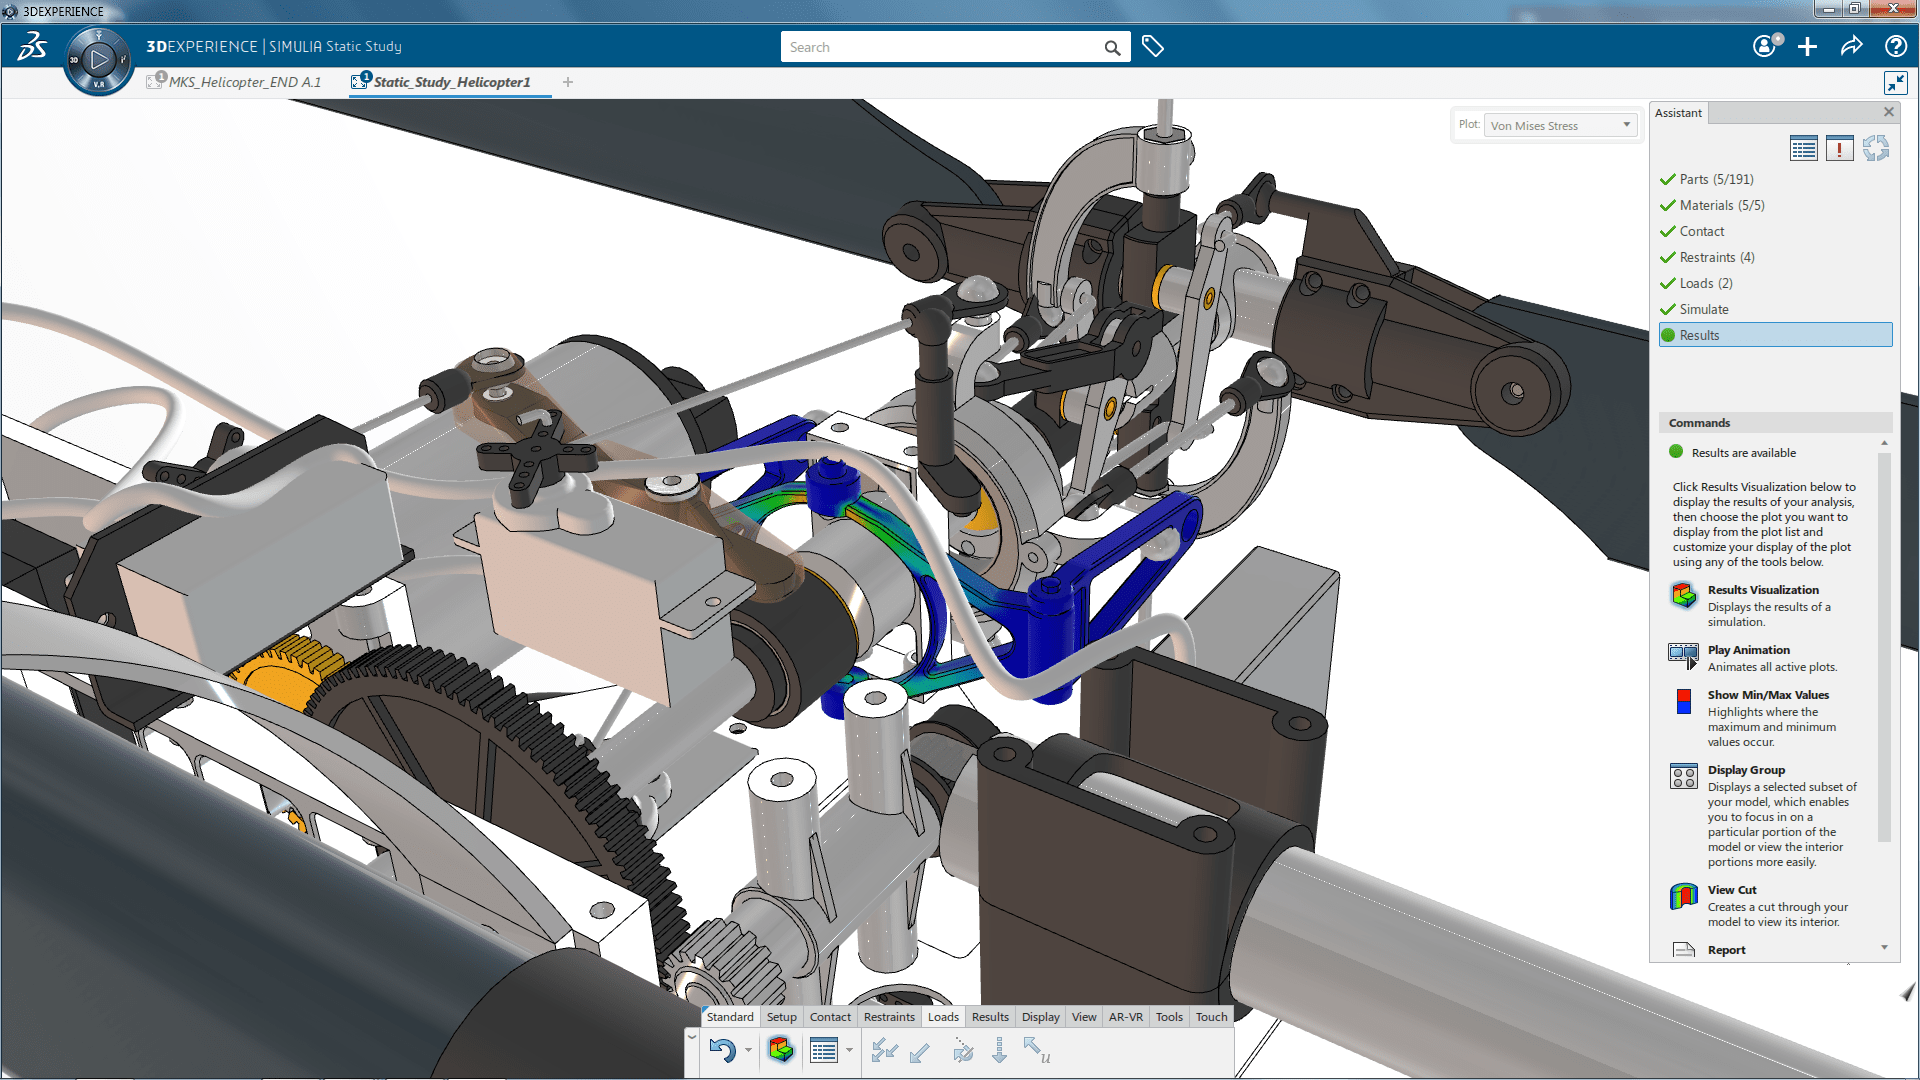Select the Loads (2) assistant step

point(1705,283)
